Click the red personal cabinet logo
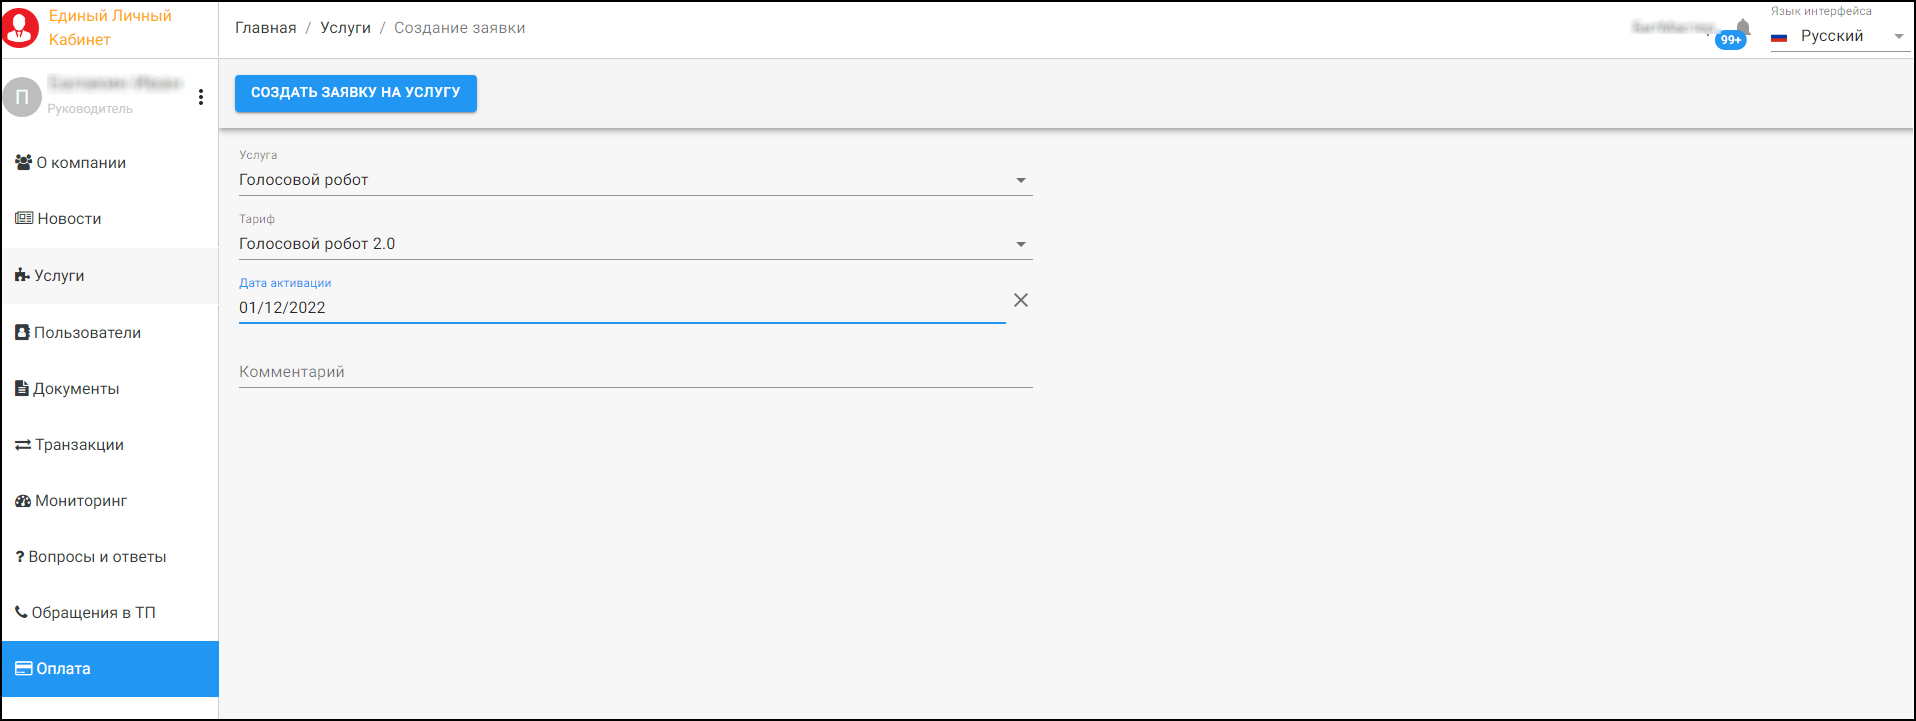The height and width of the screenshot is (721, 1916). pyautogui.click(x=20, y=28)
